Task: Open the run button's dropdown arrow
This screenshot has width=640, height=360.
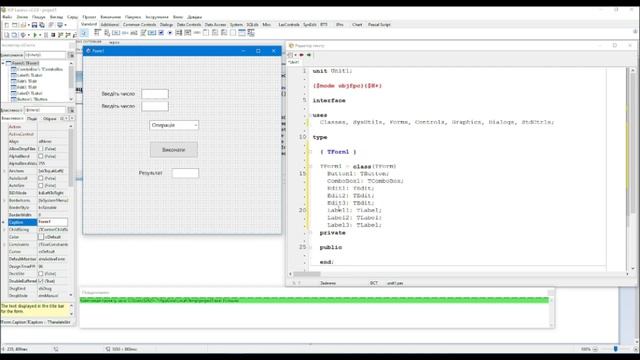Action: point(40,35)
